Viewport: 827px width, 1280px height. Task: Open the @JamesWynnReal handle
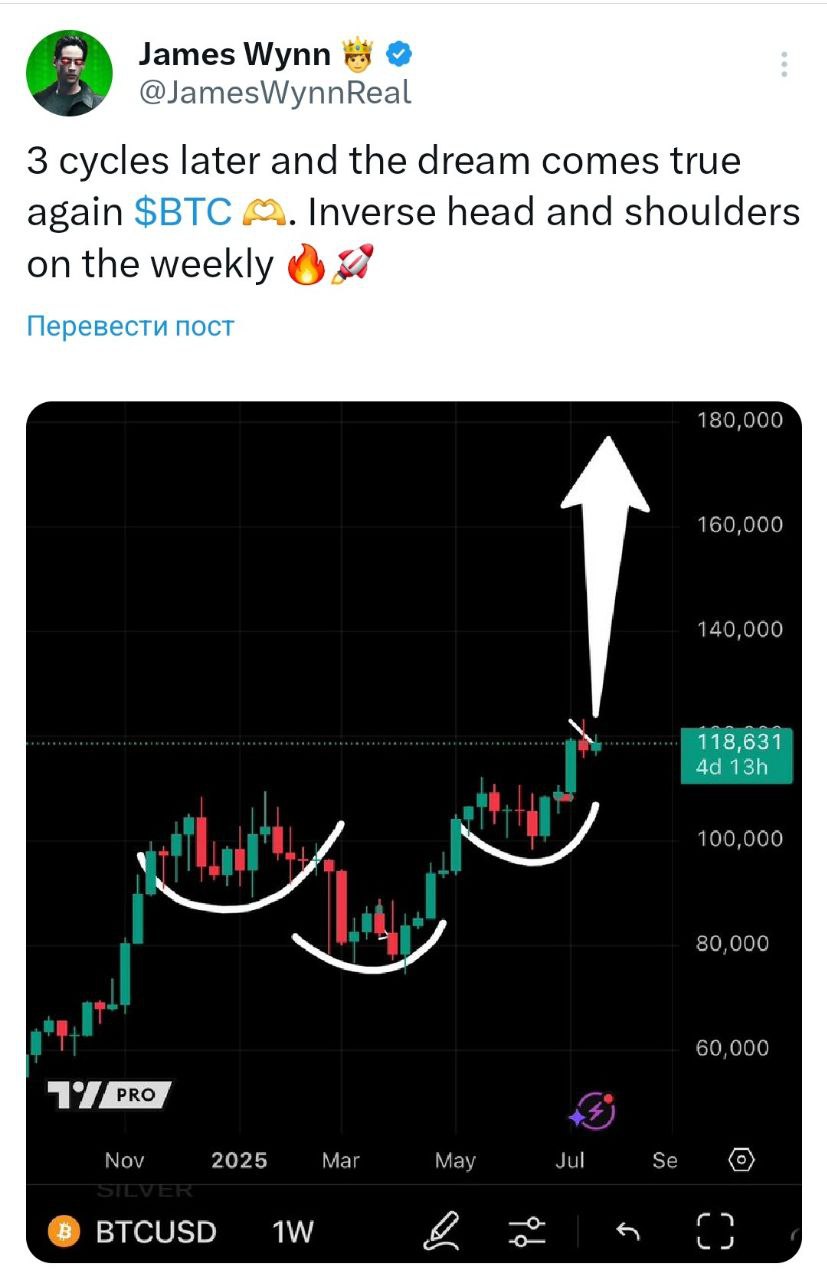(273, 93)
